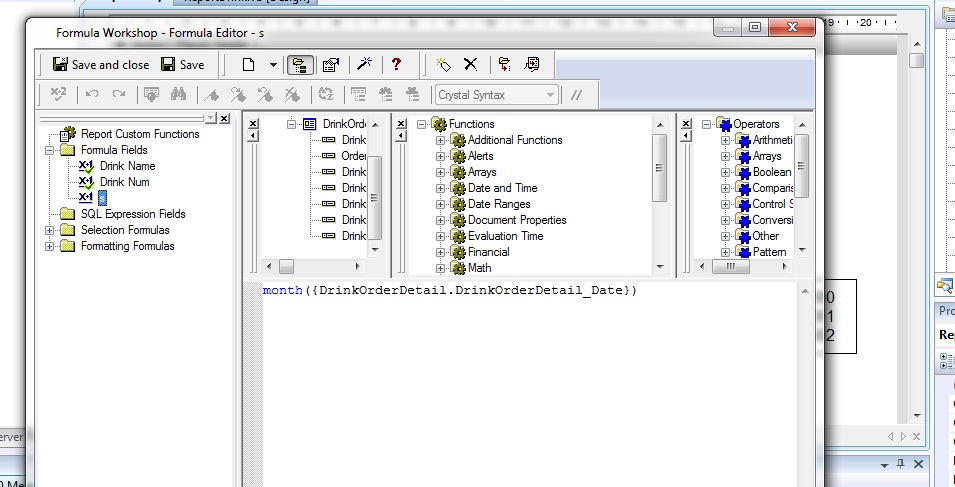Select Report Custom Functions in tree

pos(140,134)
